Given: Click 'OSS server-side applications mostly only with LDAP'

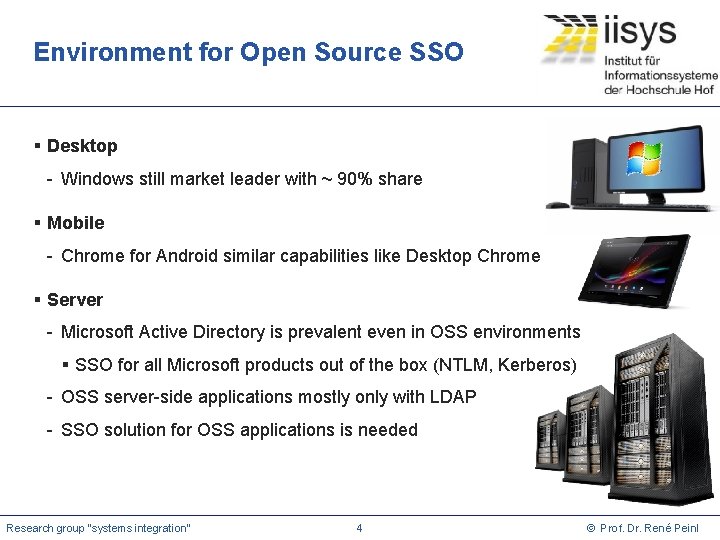Looking at the screenshot, I should [x=269, y=397].
